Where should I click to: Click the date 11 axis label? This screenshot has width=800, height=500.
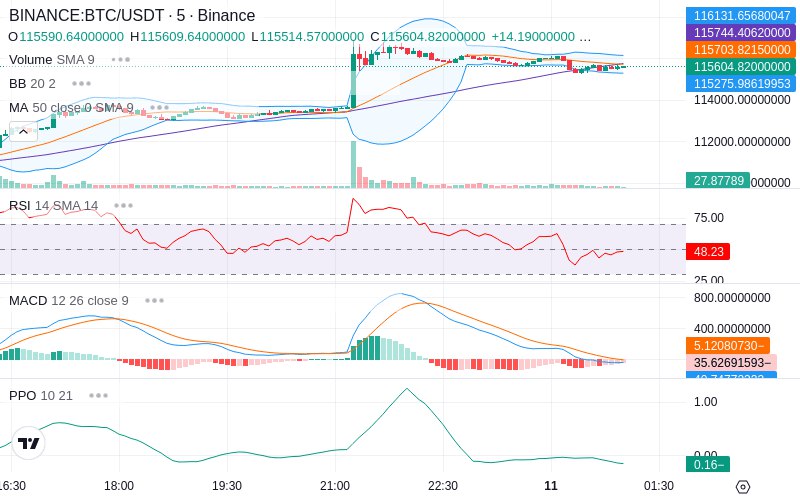pyautogui.click(x=551, y=486)
